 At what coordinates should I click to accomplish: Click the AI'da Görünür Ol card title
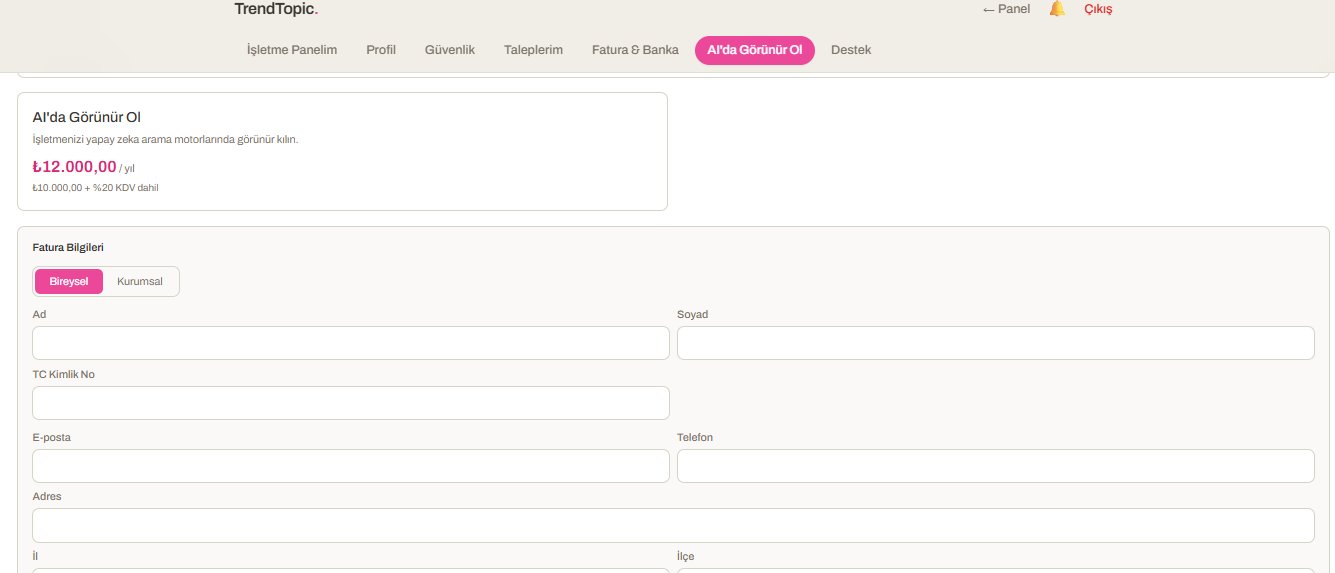pyautogui.click(x=86, y=117)
